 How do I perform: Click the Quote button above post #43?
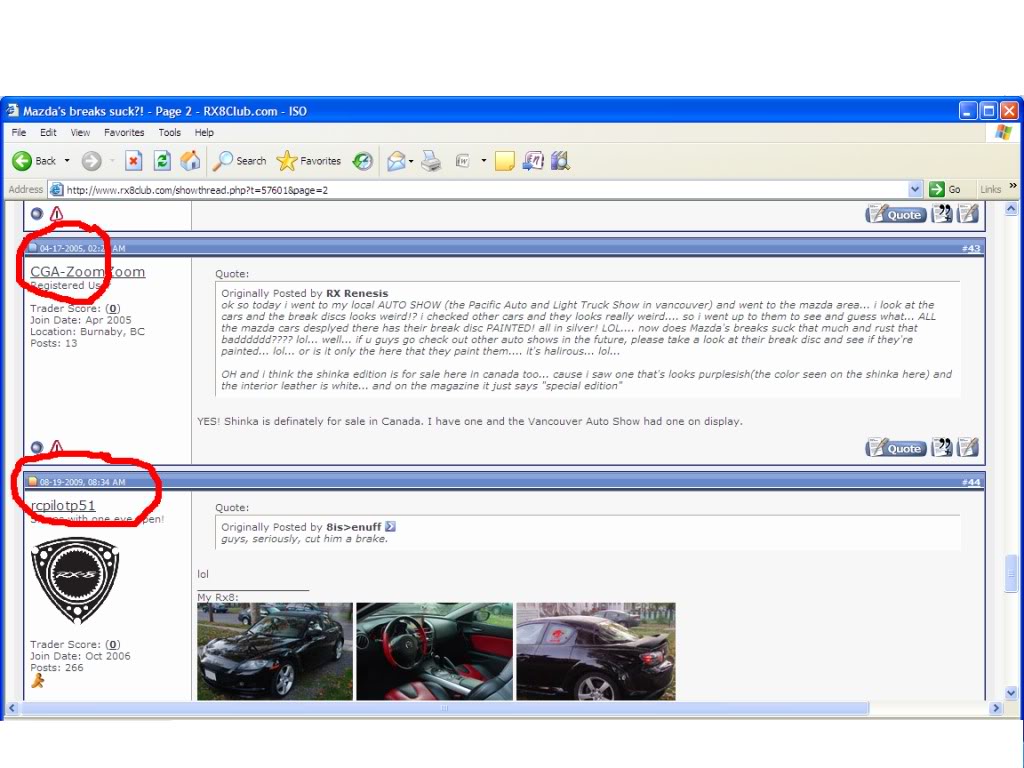896,214
